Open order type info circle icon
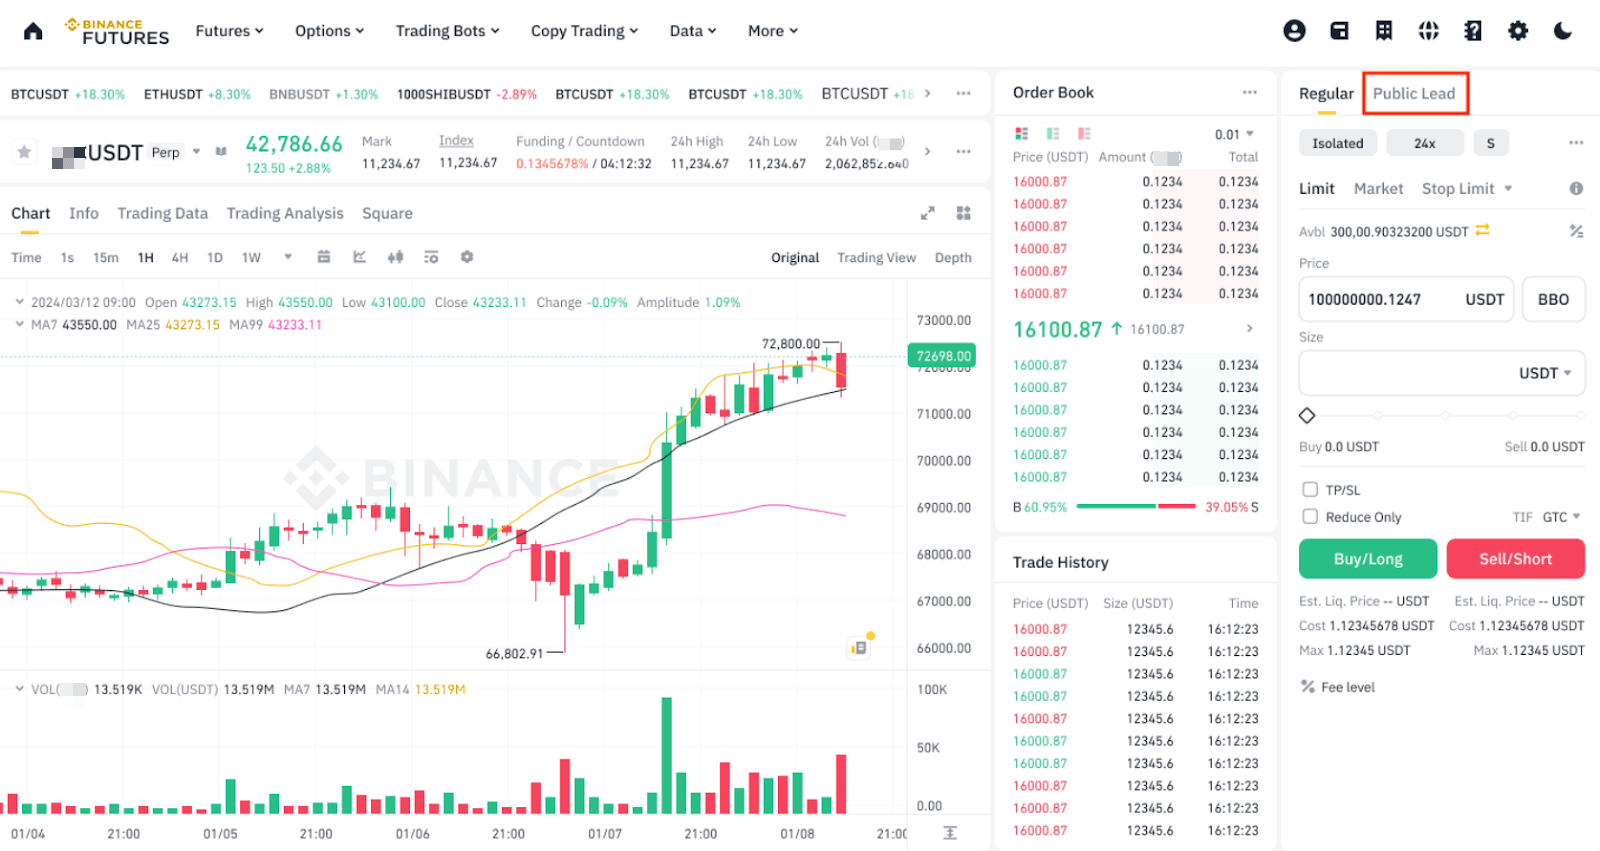Screen dimensions: 1600x851 pos(1576,188)
